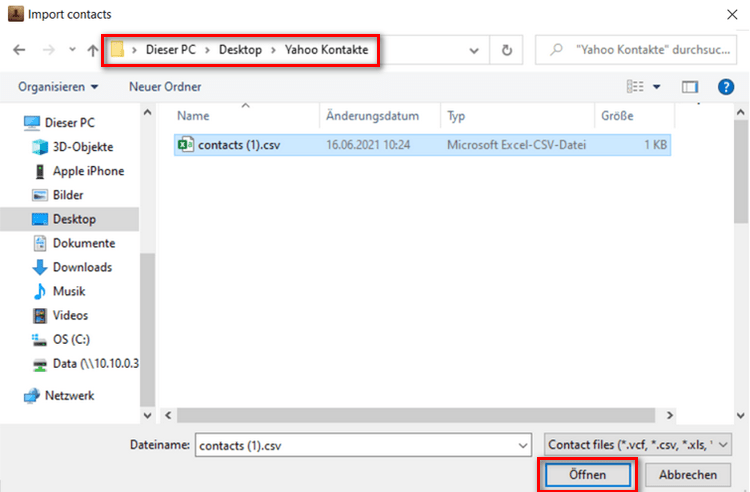750x492 pixels.
Task: Expand the Dateiname dropdown arrow
Action: [523, 446]
